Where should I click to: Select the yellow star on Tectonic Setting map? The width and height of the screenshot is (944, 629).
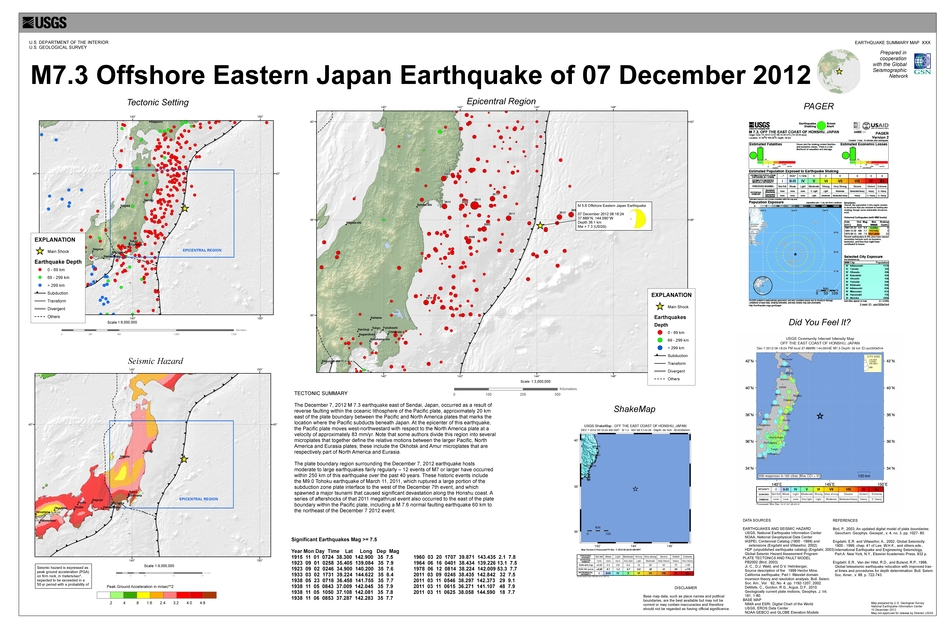[x=184, y=209]
